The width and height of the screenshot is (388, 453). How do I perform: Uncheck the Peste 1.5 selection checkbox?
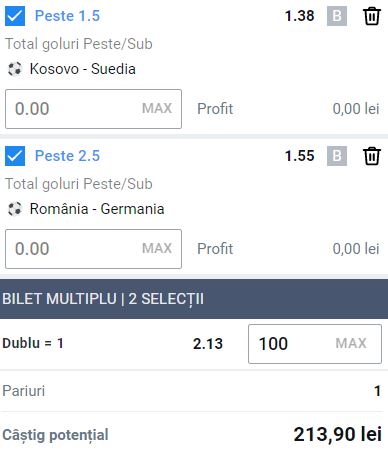pos(15,16)
